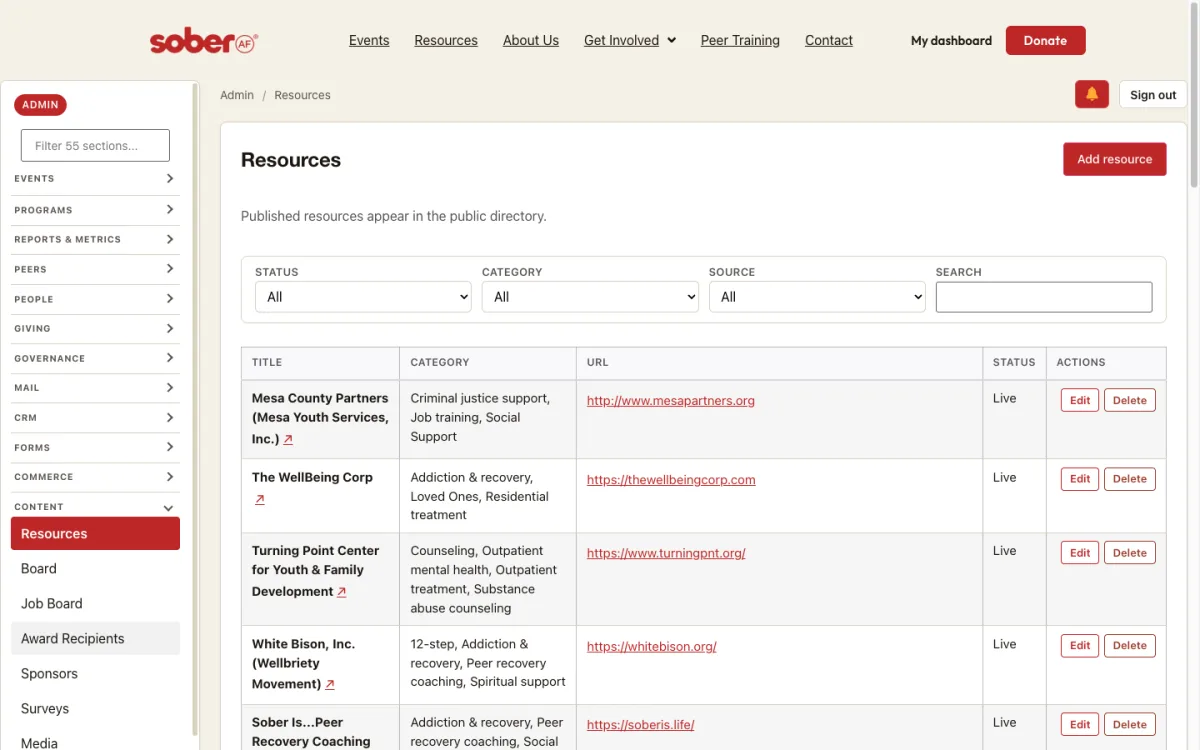The height and width of the screenshot is (750, 1200).
Task: Open the thewellbeingcorp.com URL link
Action: click(x=671, y=480)
